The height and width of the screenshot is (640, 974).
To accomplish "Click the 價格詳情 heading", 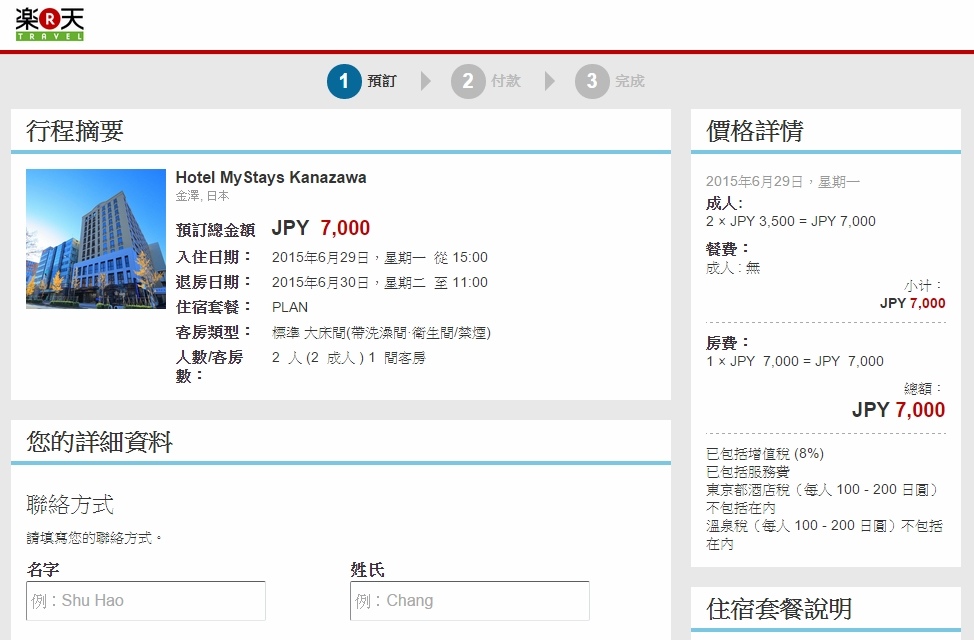I will (755, 131).
